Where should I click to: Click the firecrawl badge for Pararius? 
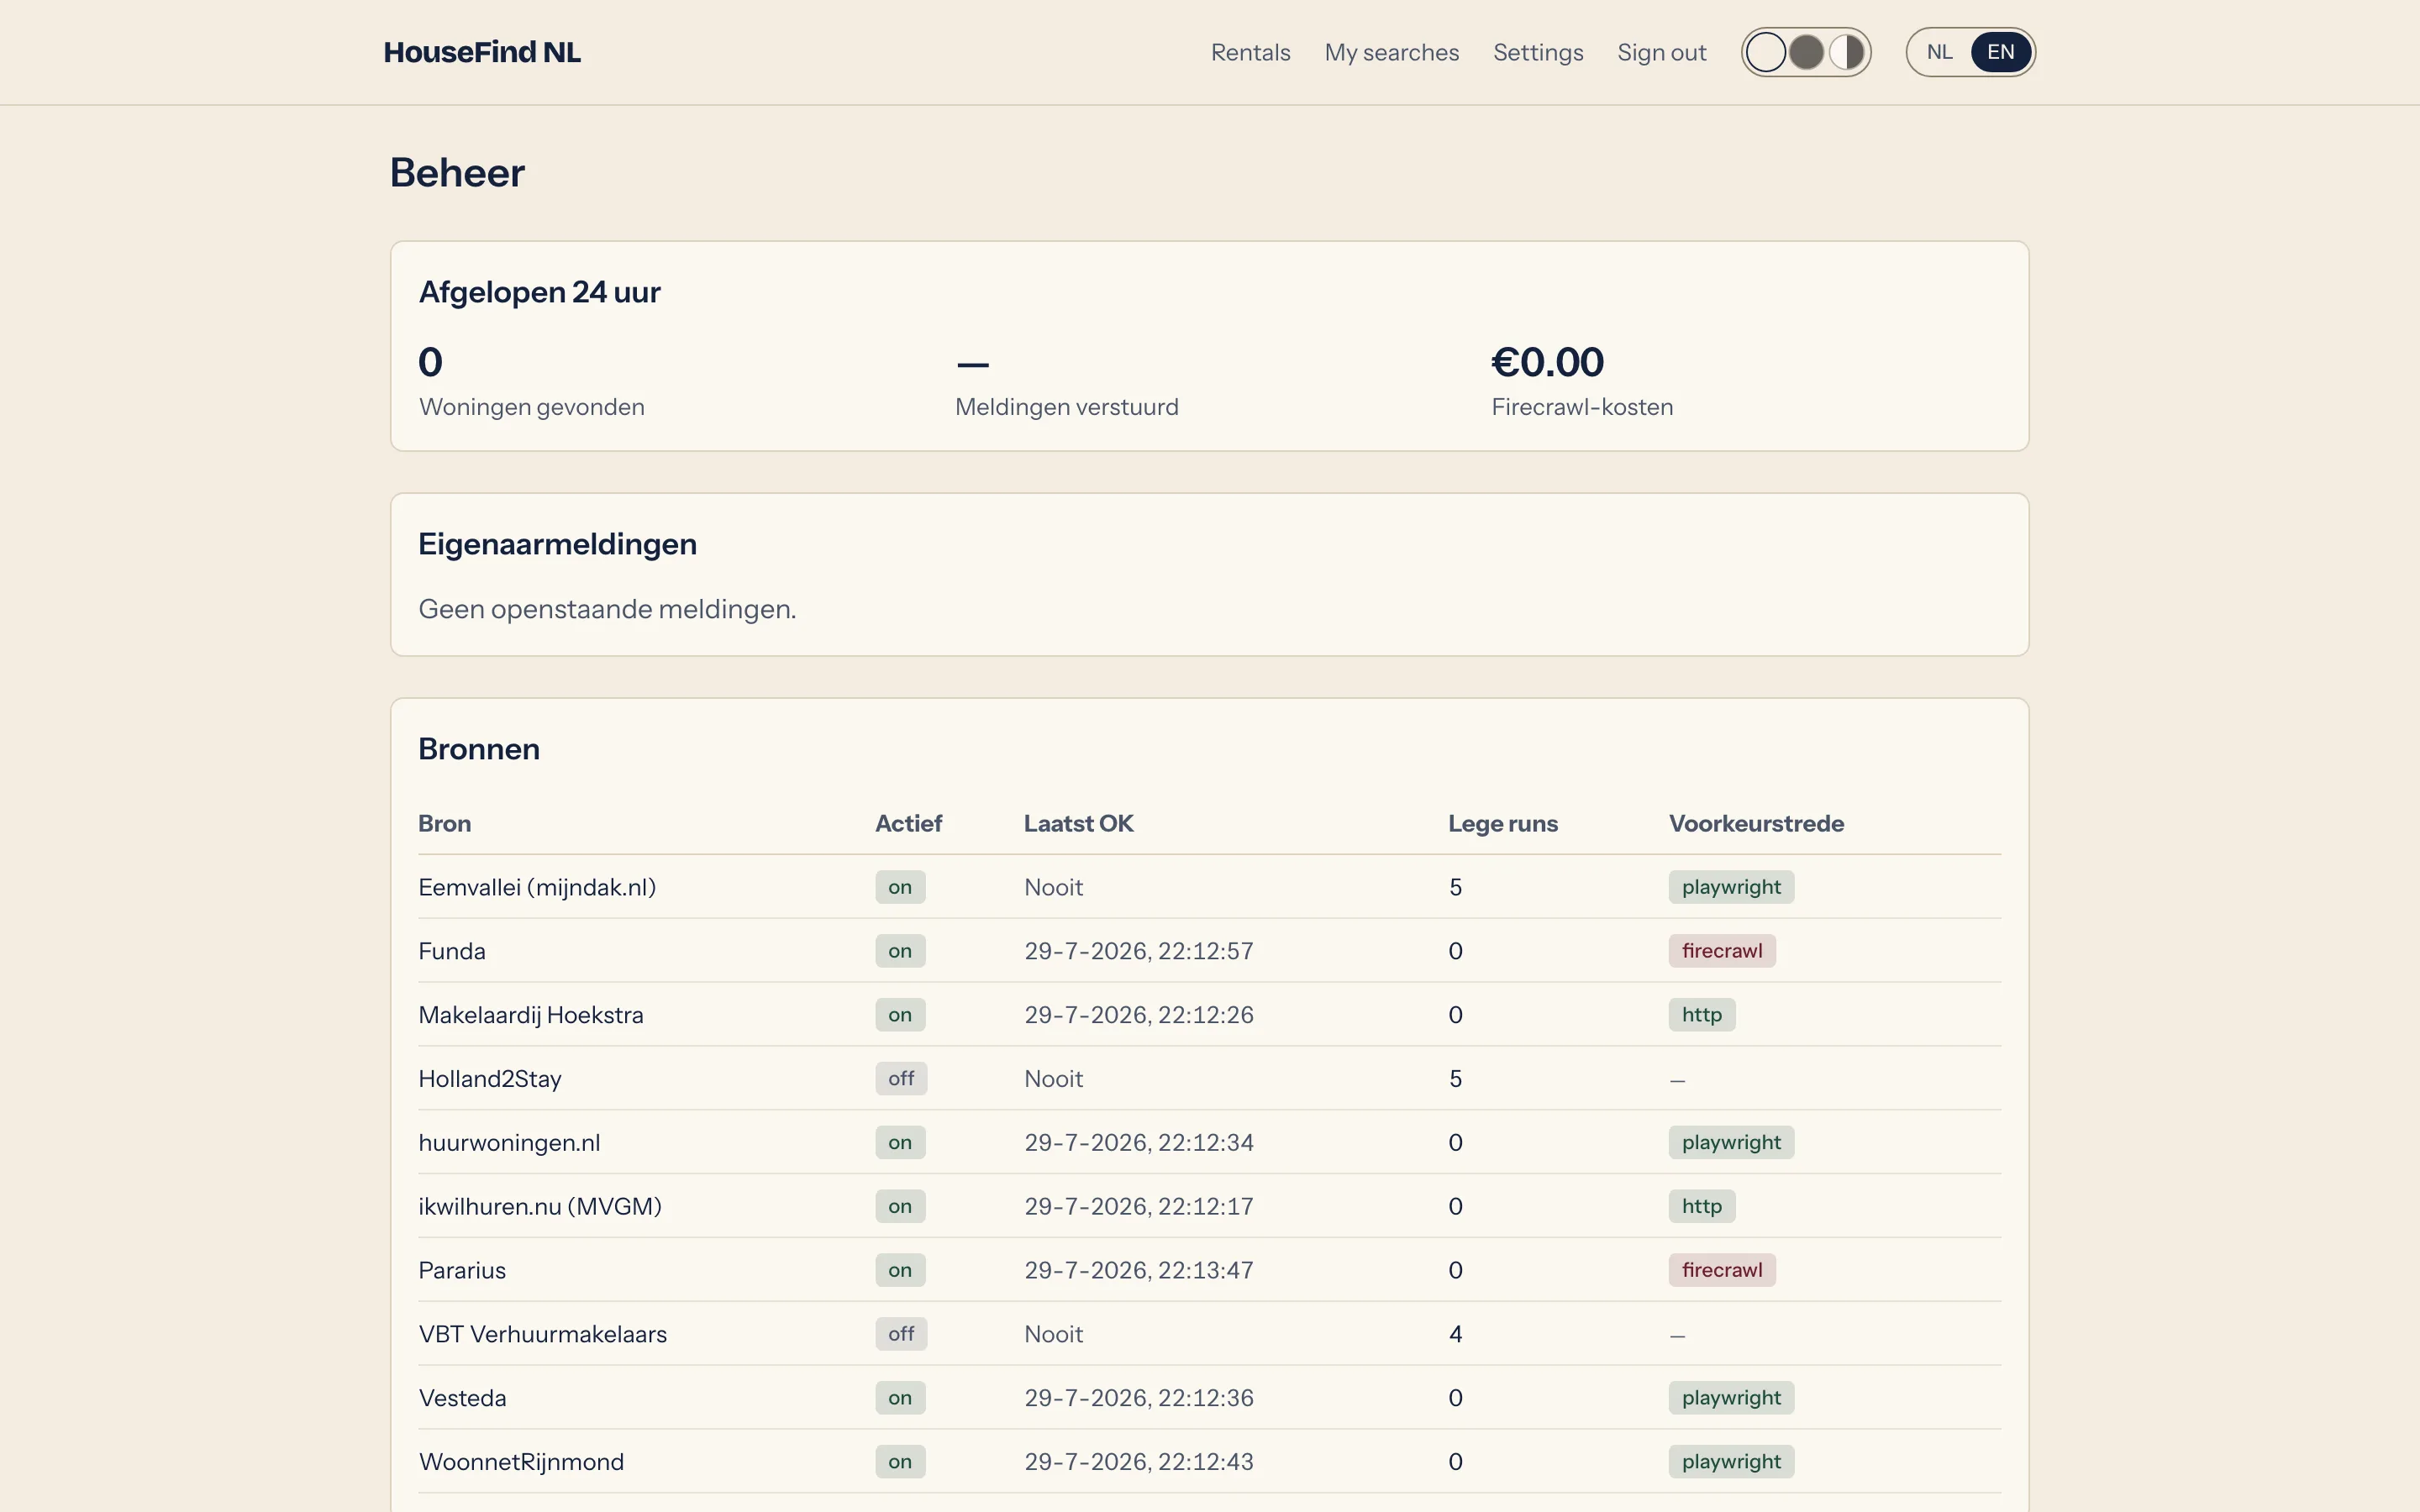pos(1721,1270)
